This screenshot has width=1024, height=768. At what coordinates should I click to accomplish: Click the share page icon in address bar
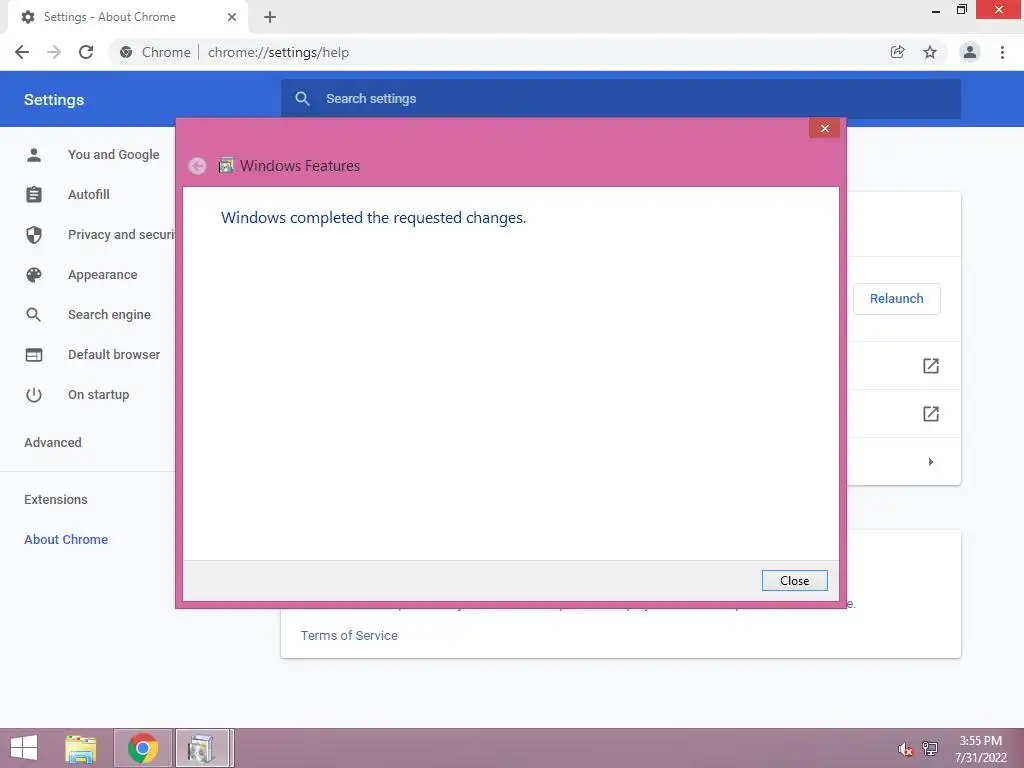point(897,52)
